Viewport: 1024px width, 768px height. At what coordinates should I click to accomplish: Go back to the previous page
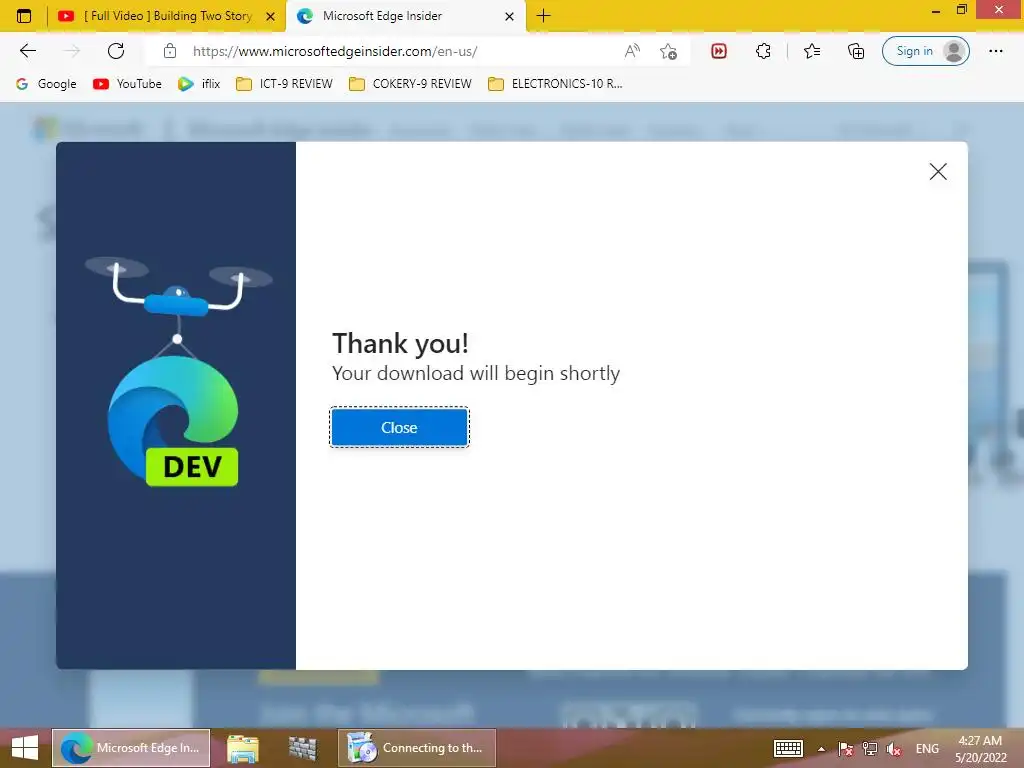pos(27,51)
